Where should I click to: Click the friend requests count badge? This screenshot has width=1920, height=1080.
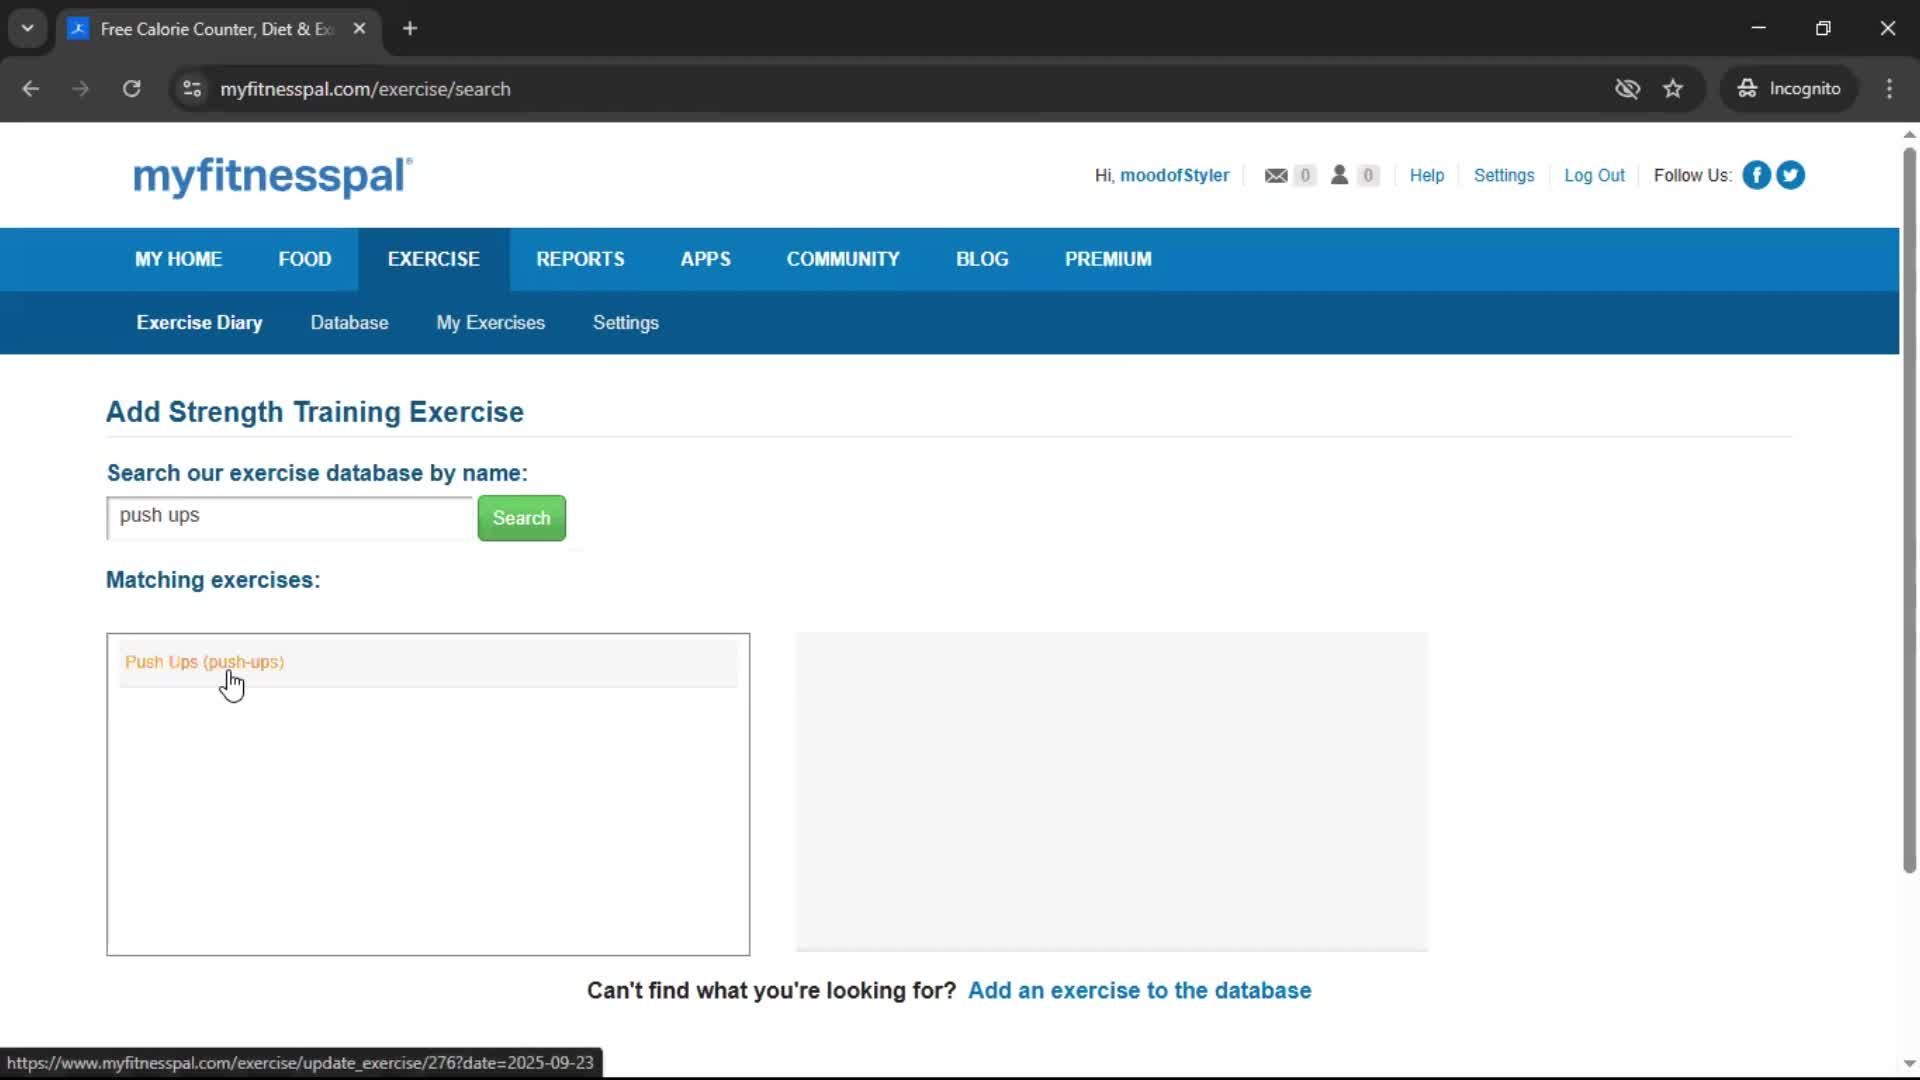click(1368, 175)
